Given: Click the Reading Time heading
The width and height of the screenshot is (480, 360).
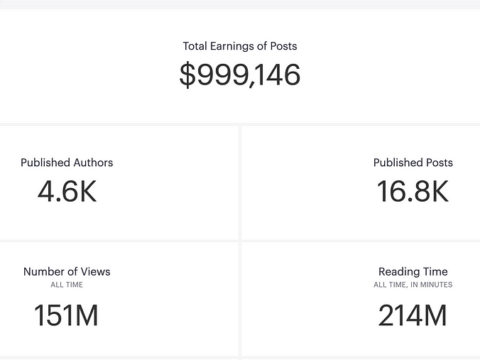Looking at the screenshot, I should tap(413, 272).
